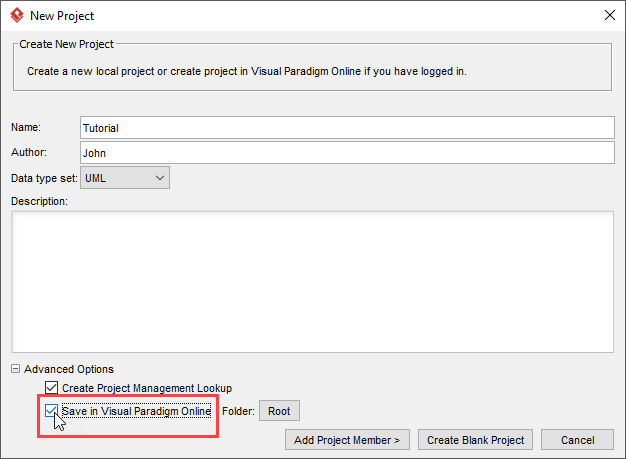Click the Folder label
This screenshot has width=626, height=459.
[x=238, y=411]
